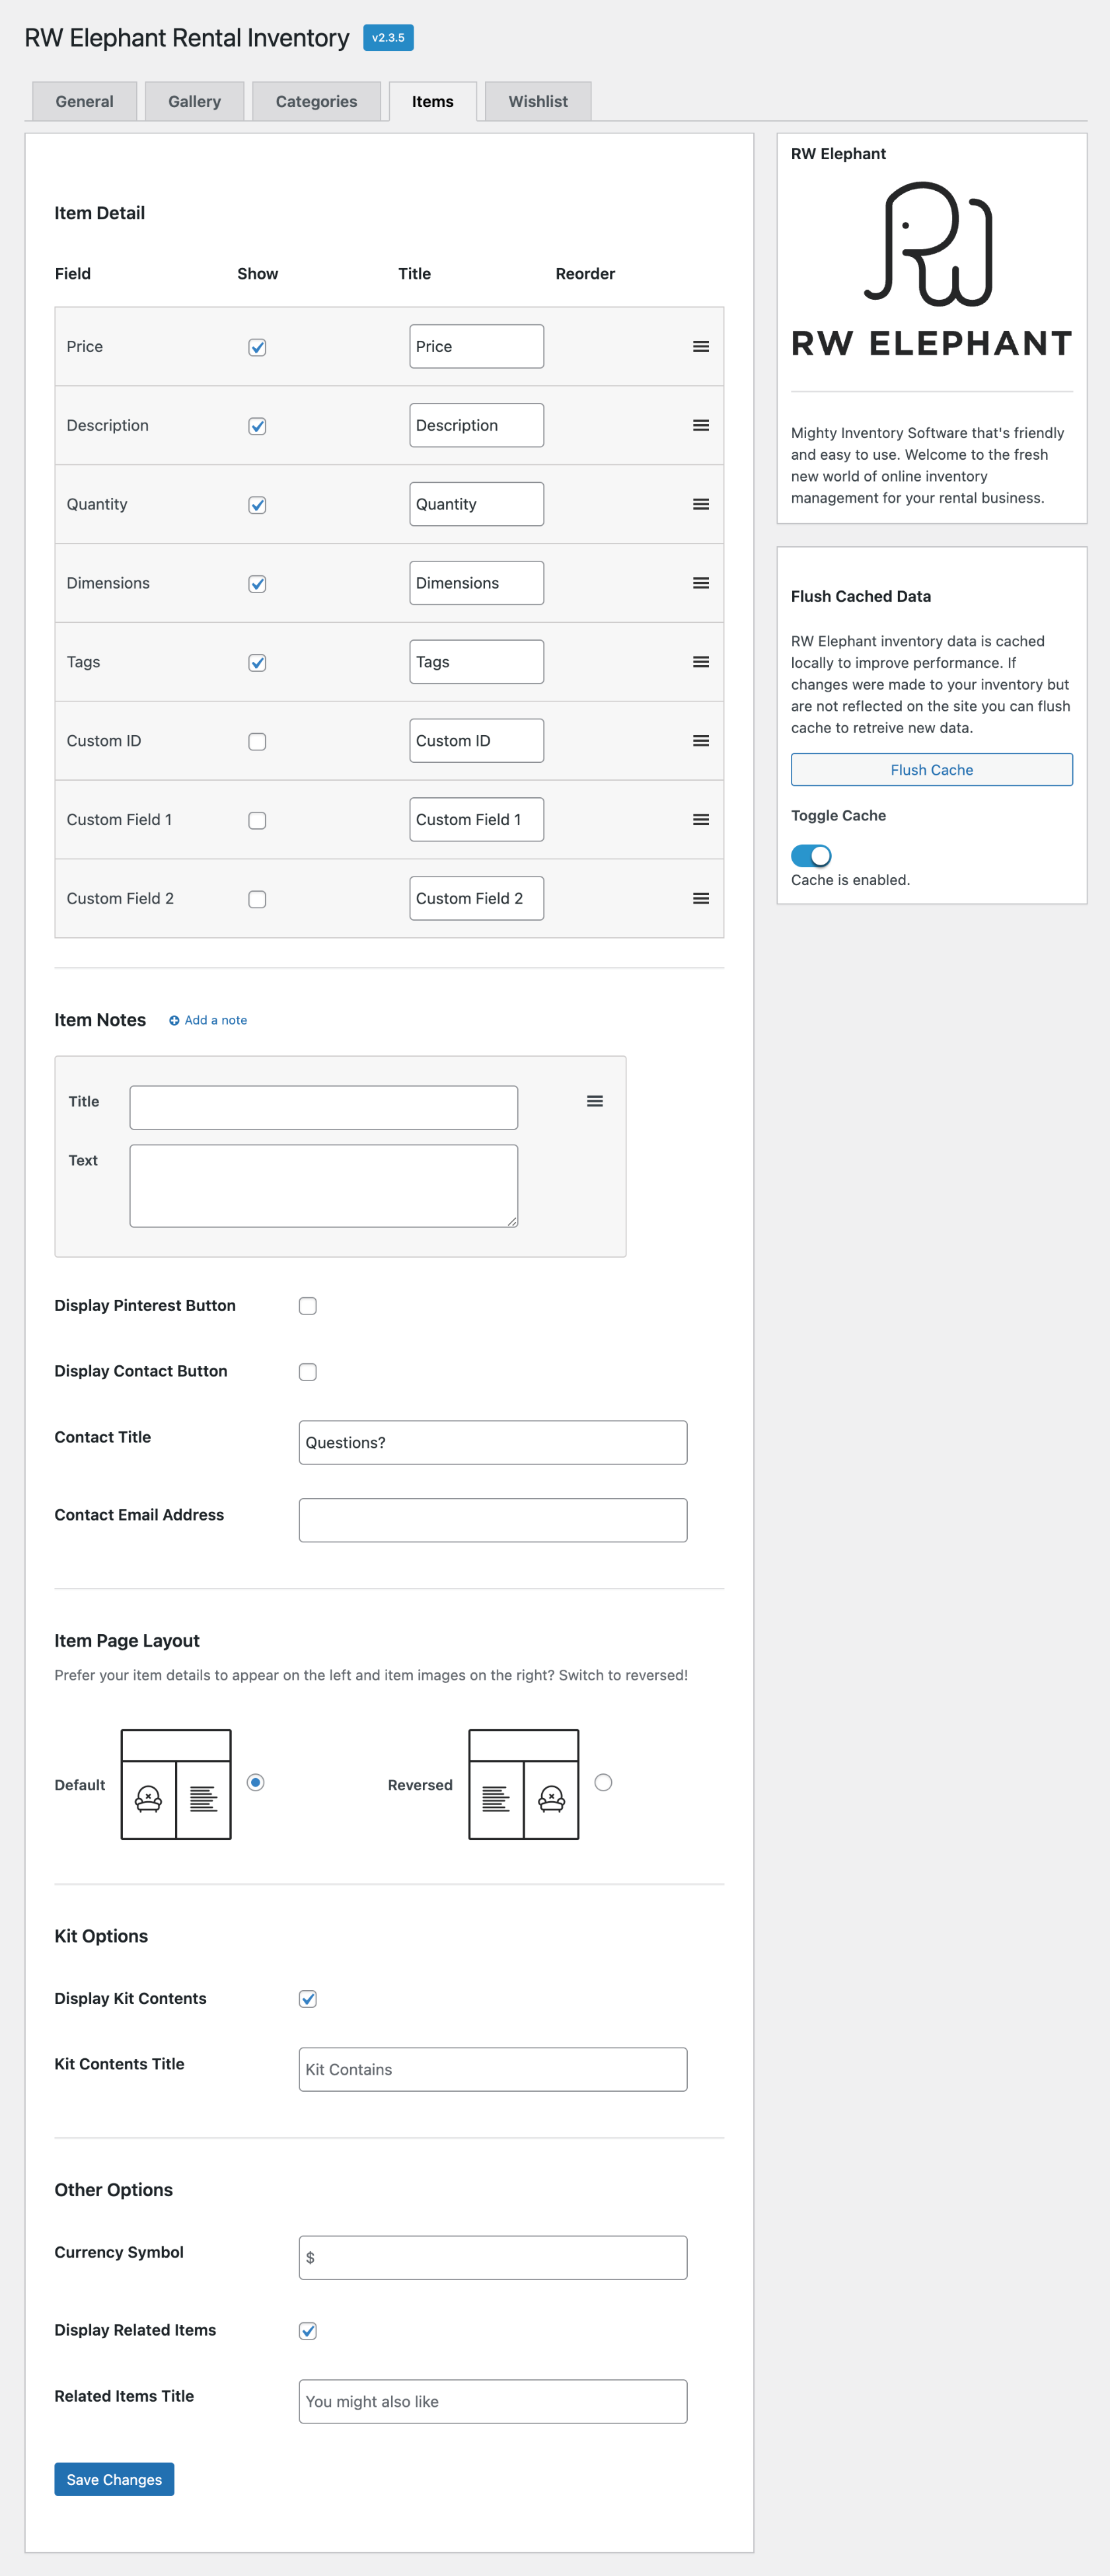Open the Gallery tab
The height and width of the screenshot is (2576, 1110).
194,101
